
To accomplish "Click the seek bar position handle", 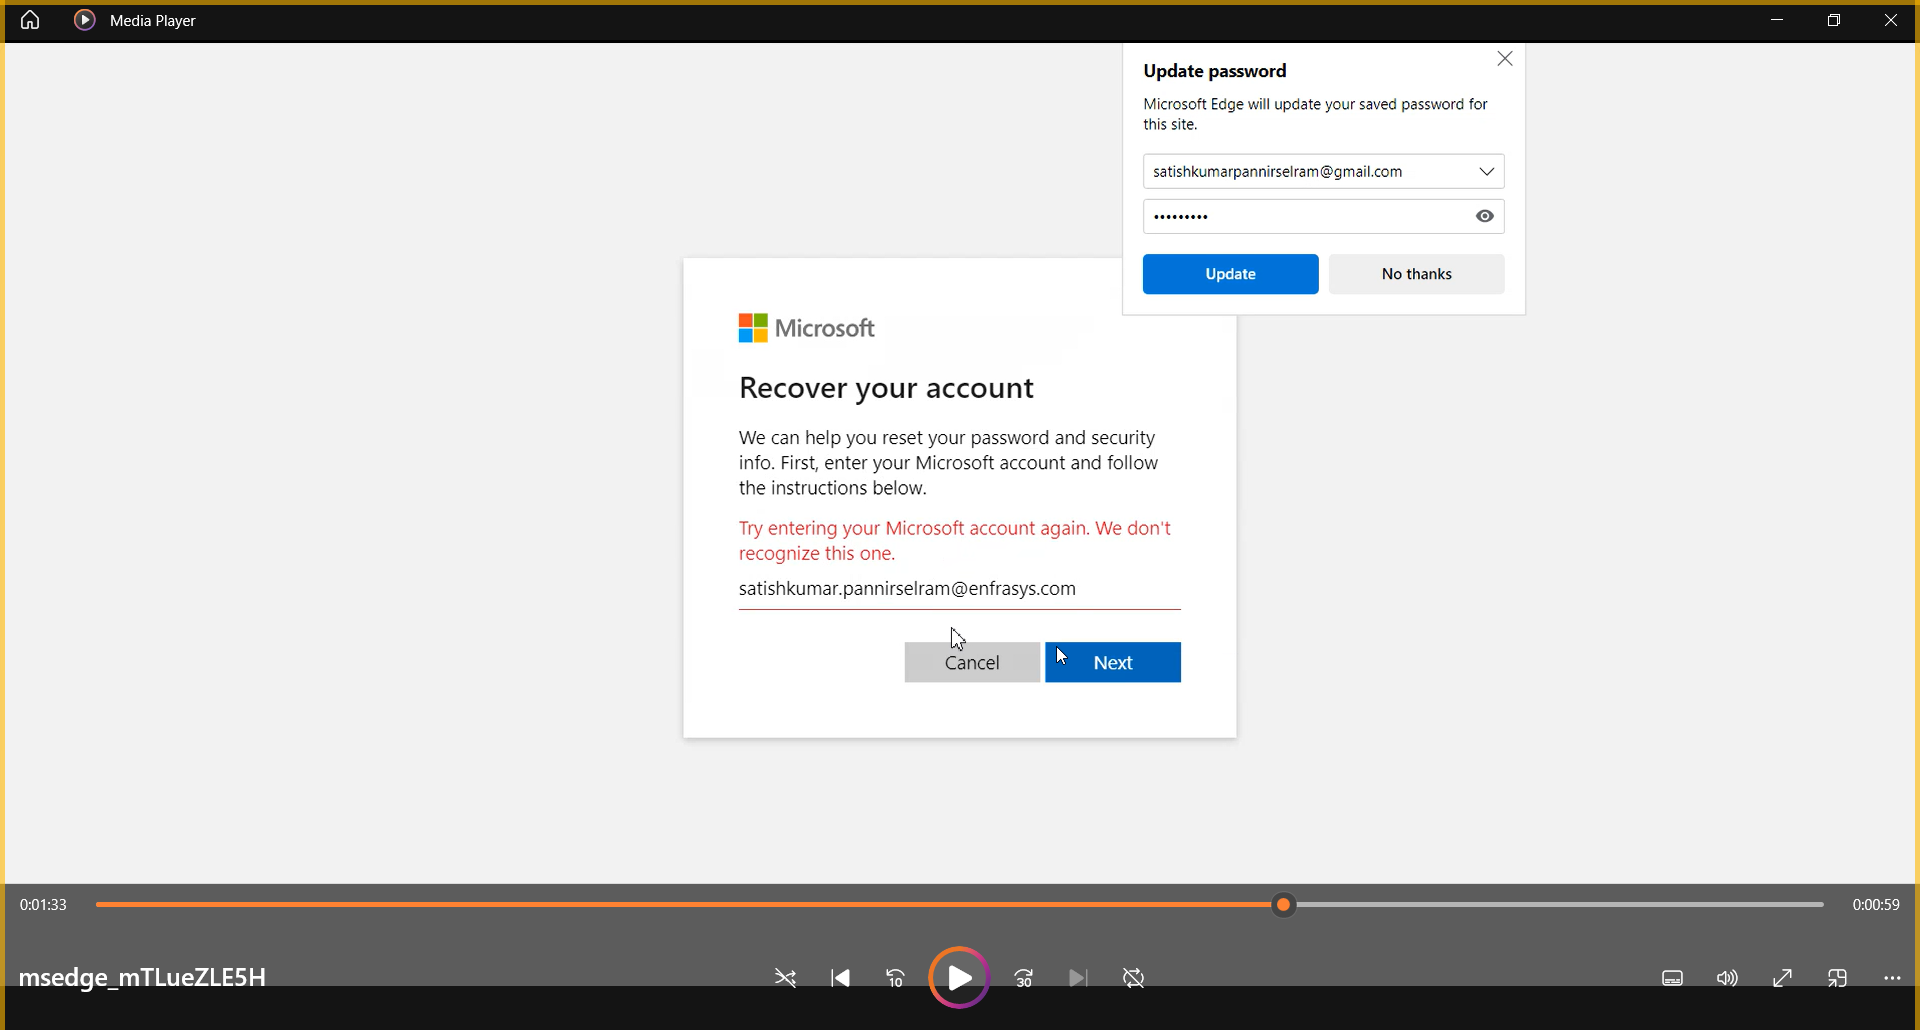I will click(x=1284, y=905).
